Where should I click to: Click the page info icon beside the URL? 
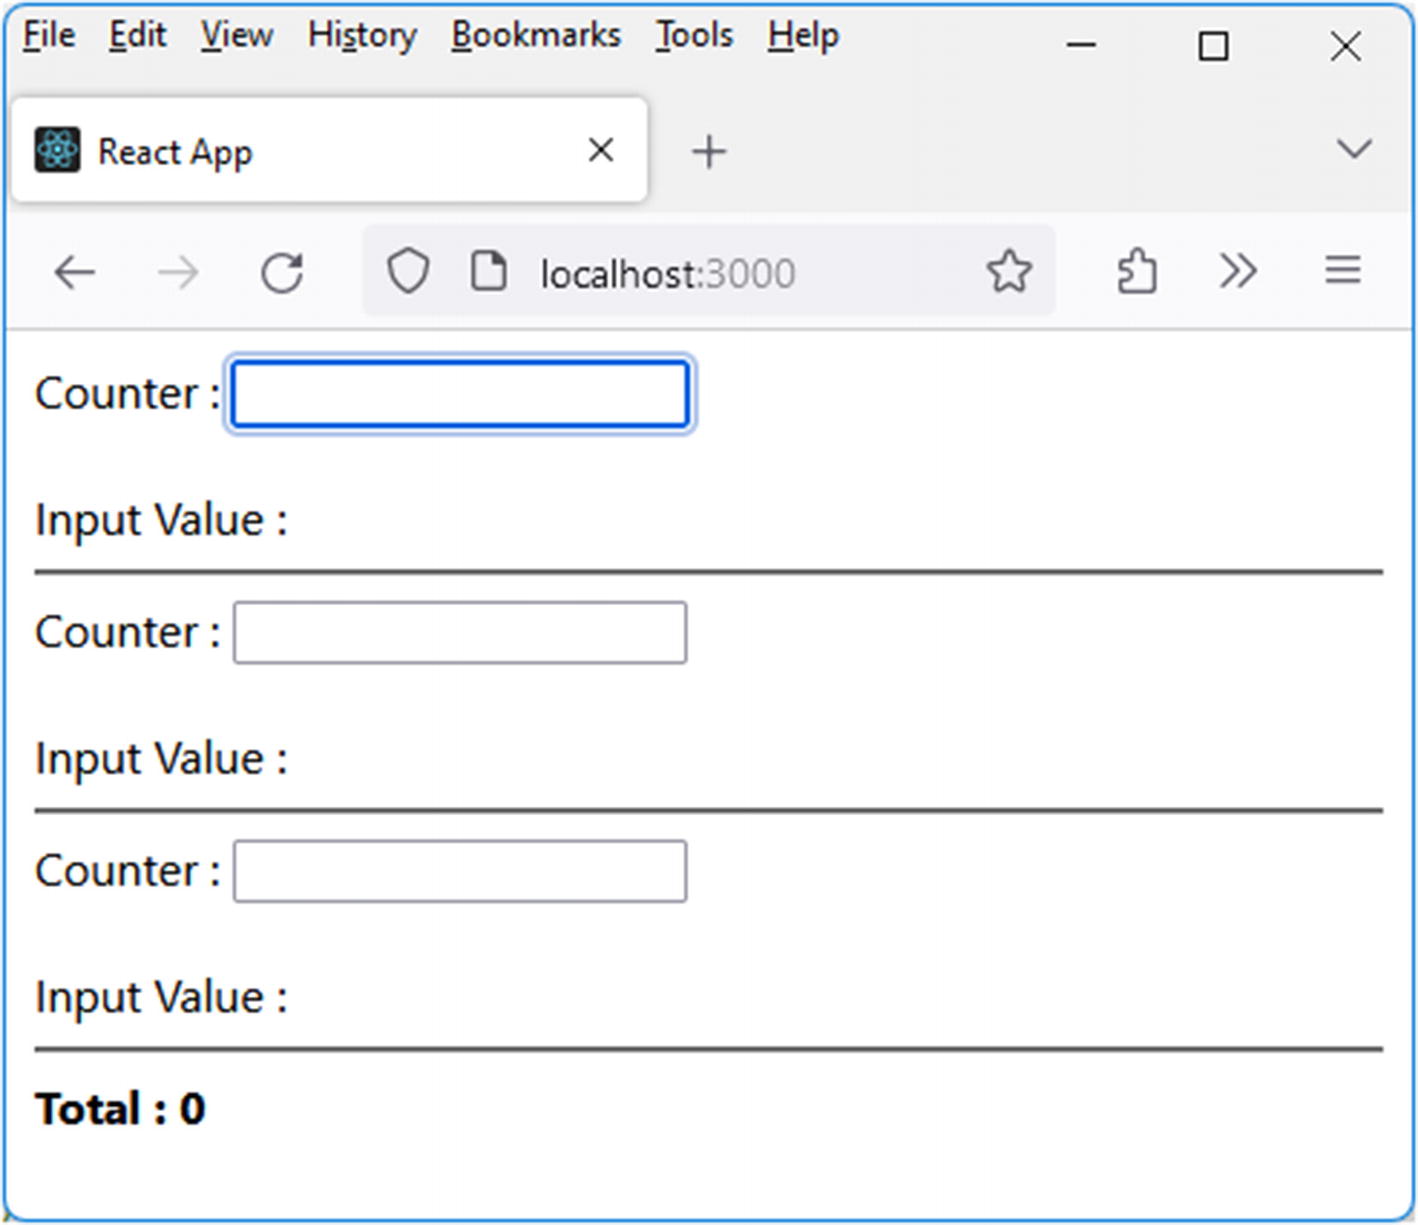(488, 271)
